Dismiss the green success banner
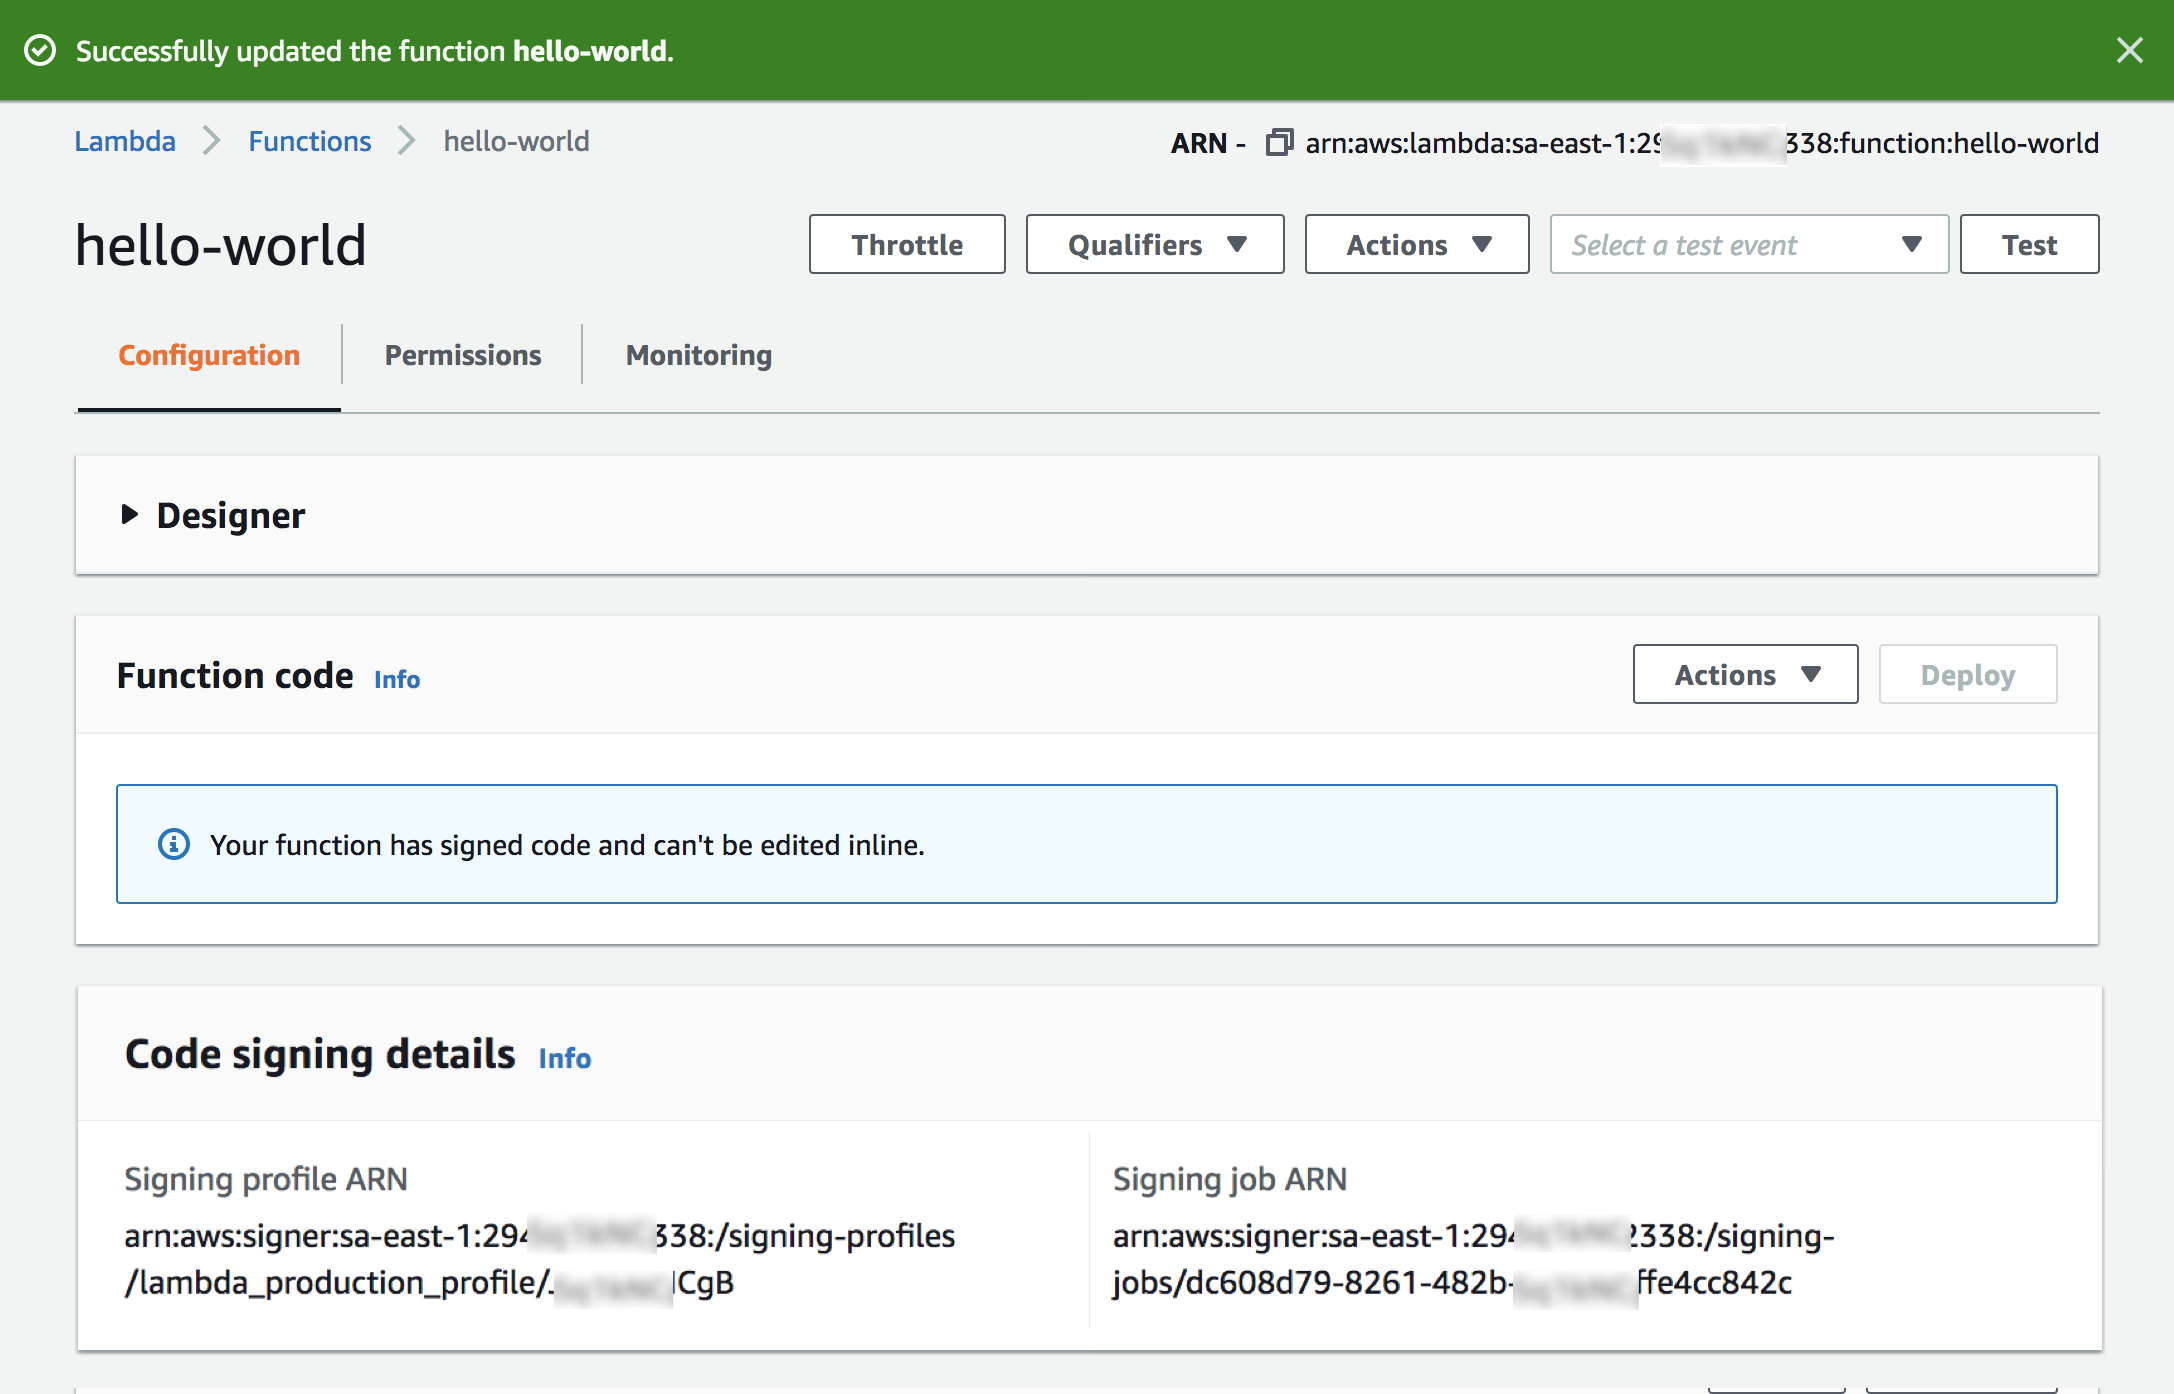Image resolution: width=2174 pixels, height=1394 pixels. click(x=2129, y=50)
